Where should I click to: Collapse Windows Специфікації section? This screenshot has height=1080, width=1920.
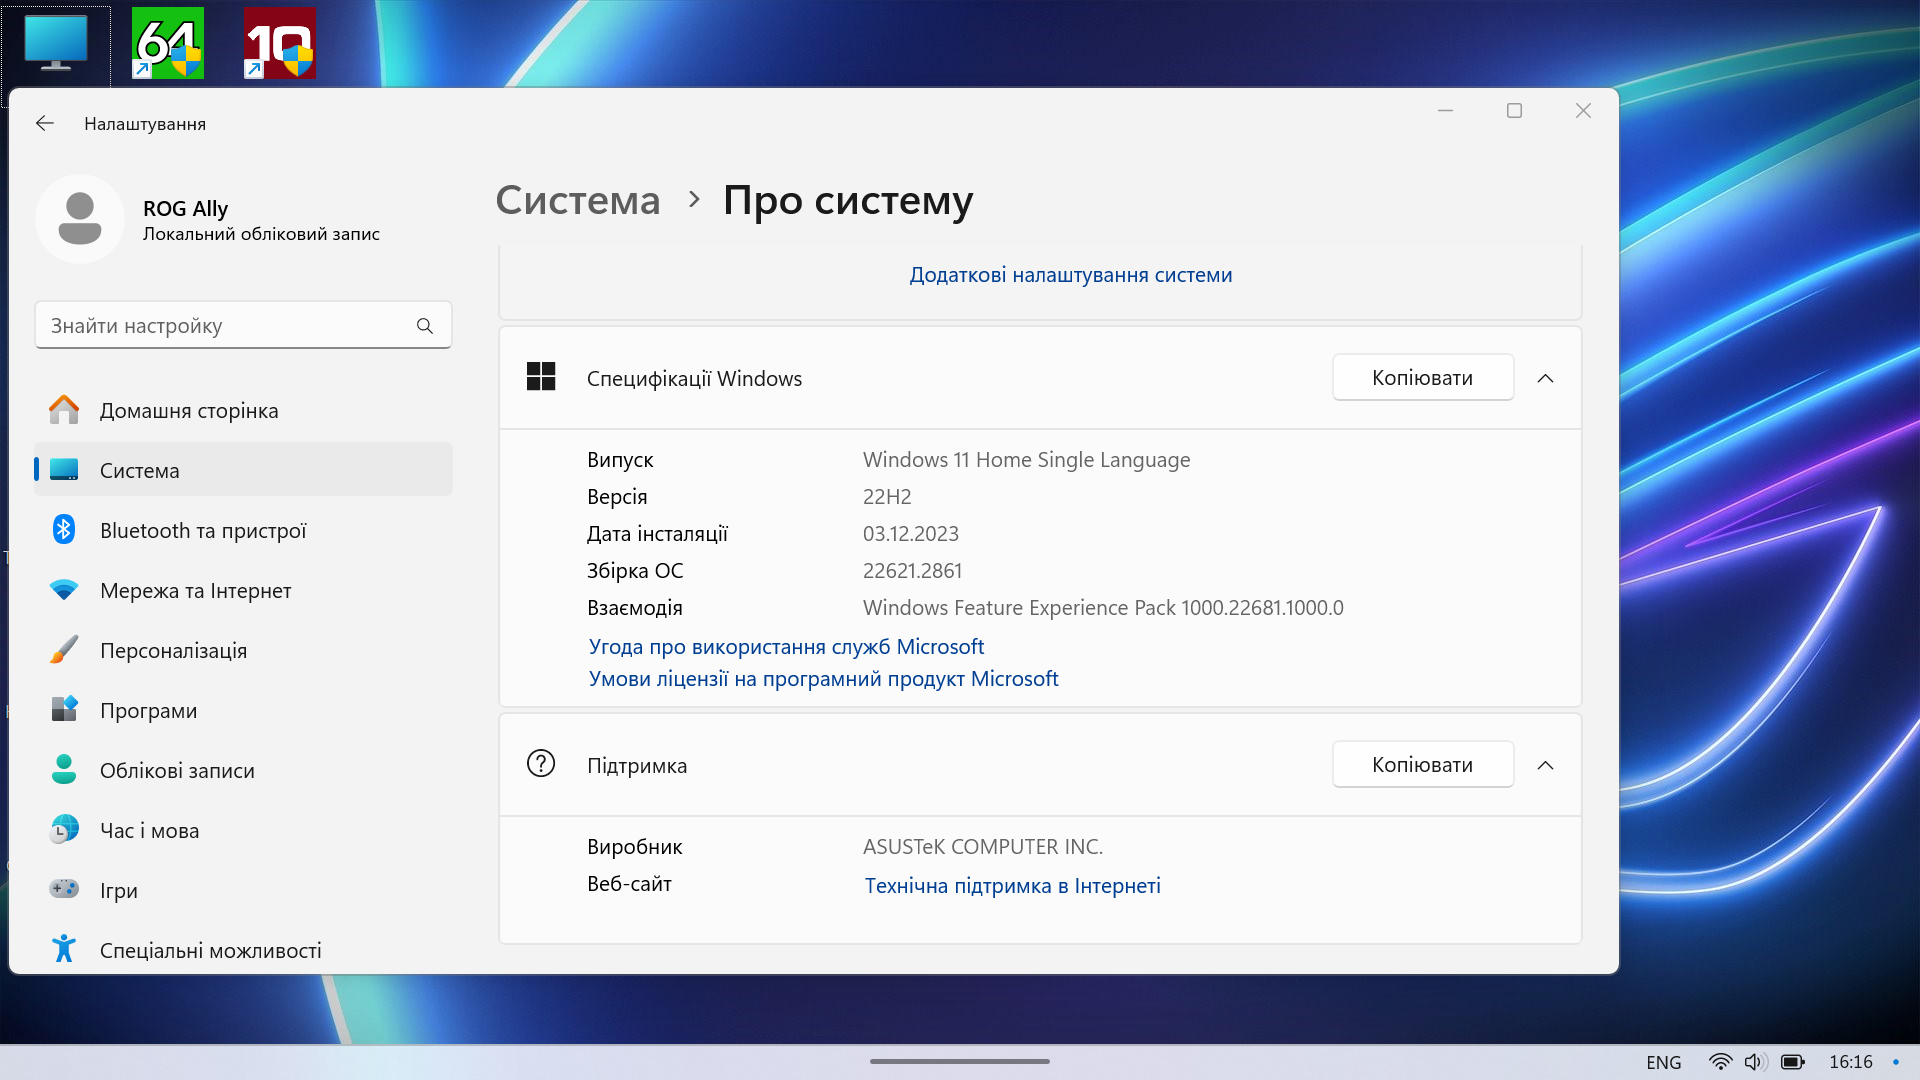pyautogui.click(x=1545, y=378)
